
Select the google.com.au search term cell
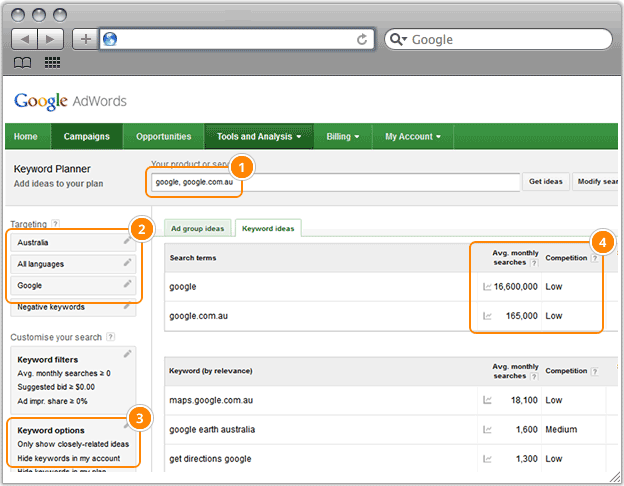tap(199, 316)
